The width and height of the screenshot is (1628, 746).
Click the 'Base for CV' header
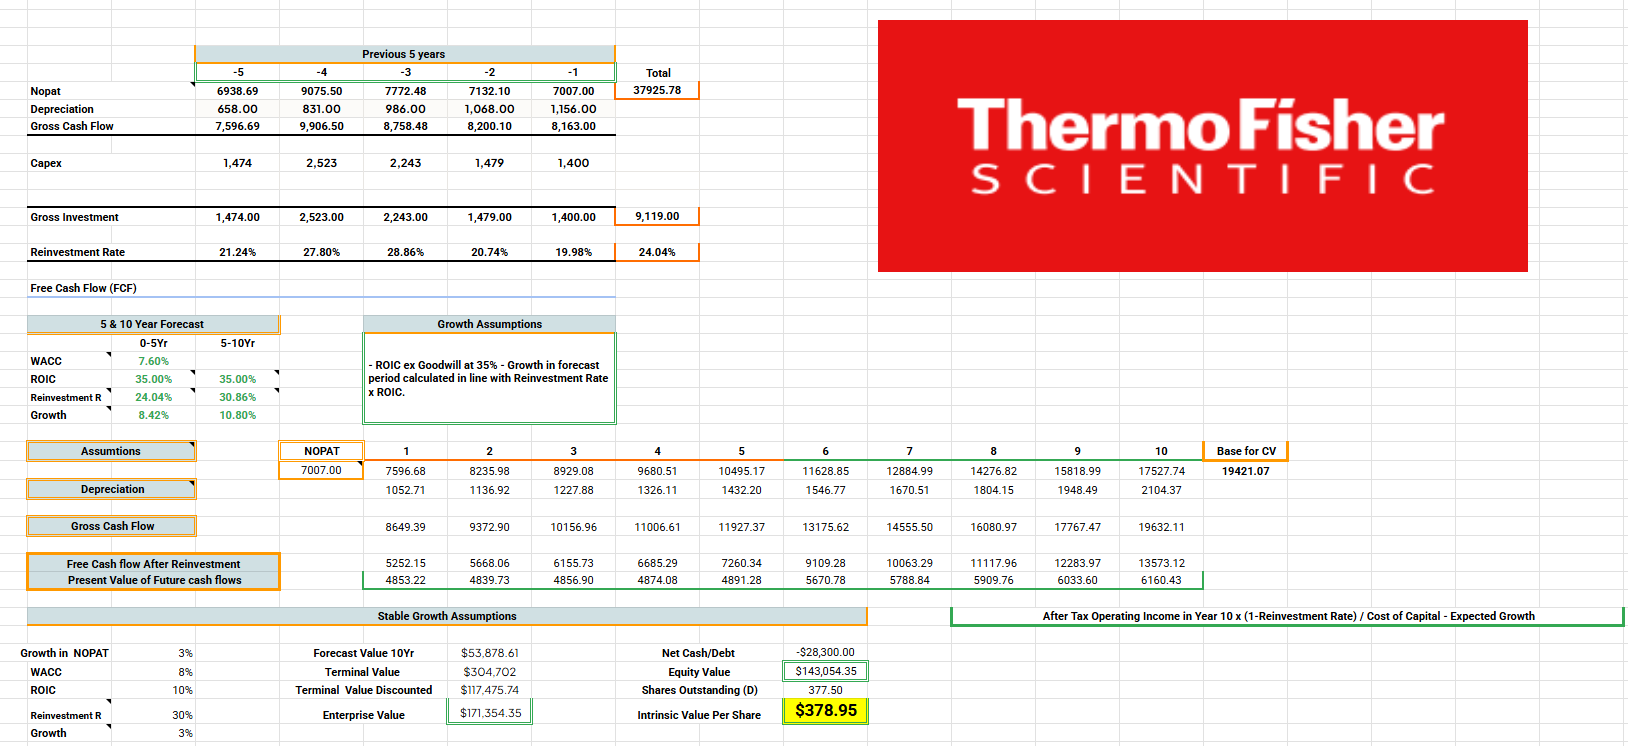point(1246,451)
